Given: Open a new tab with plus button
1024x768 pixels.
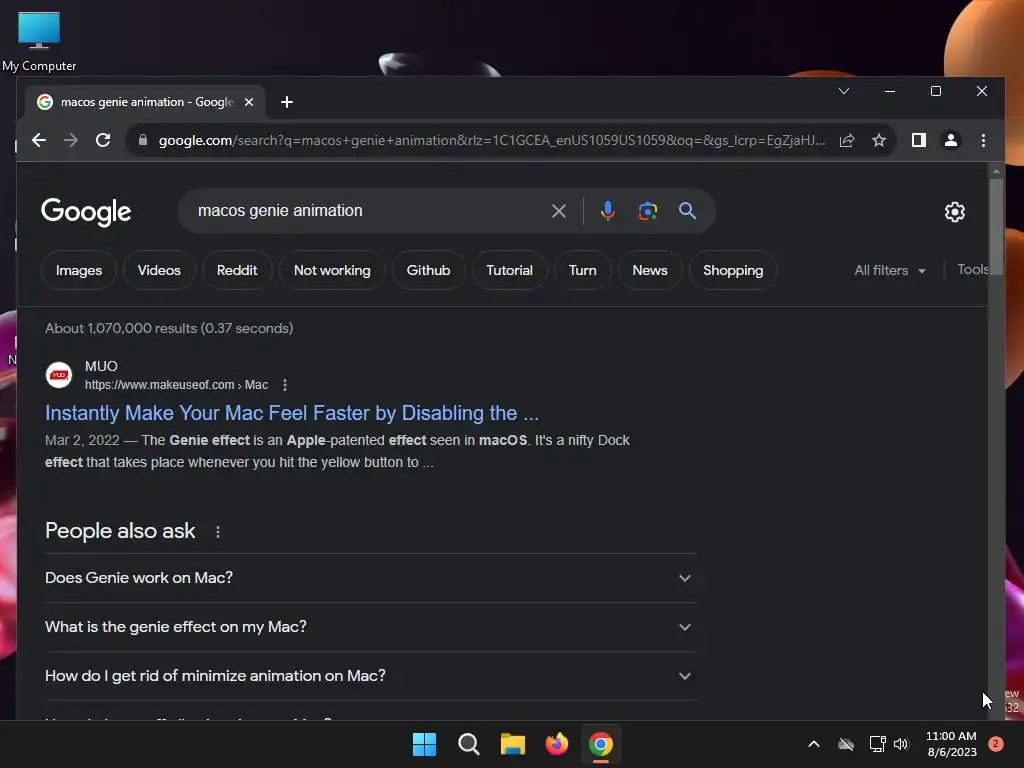Looking at the screenshot, I should tap(287, 102).
